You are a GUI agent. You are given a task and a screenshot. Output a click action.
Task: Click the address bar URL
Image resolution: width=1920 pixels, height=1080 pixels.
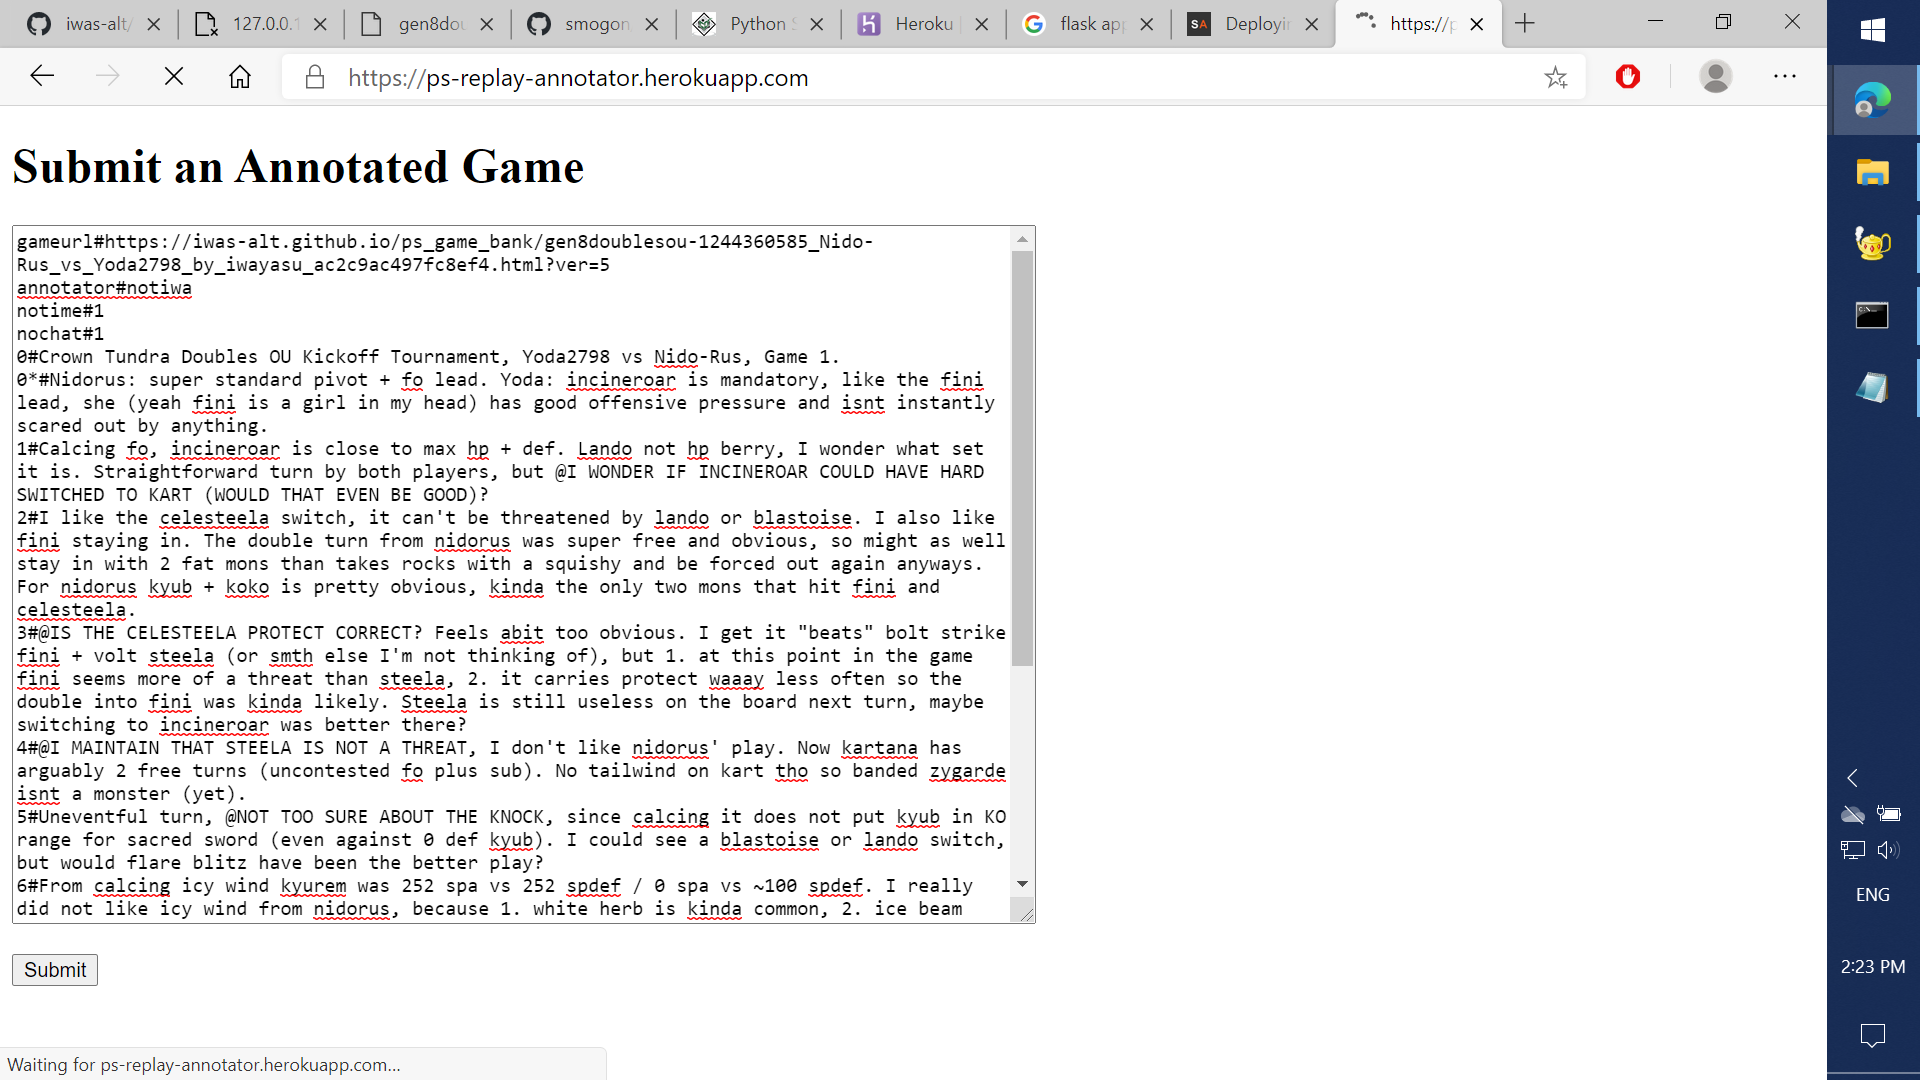tap(578, 78)
